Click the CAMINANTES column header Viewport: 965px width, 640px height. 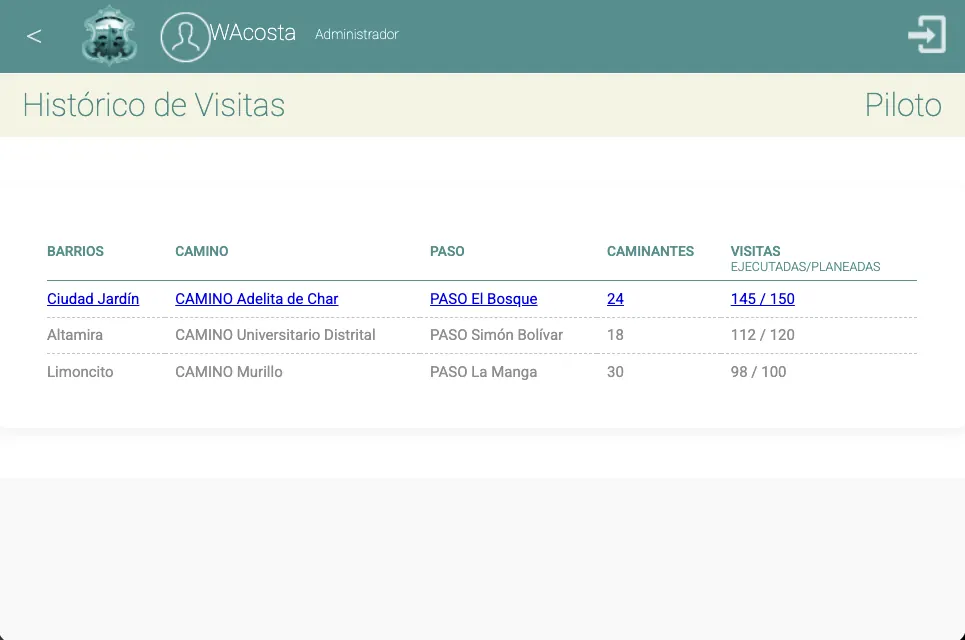[651, 251]
